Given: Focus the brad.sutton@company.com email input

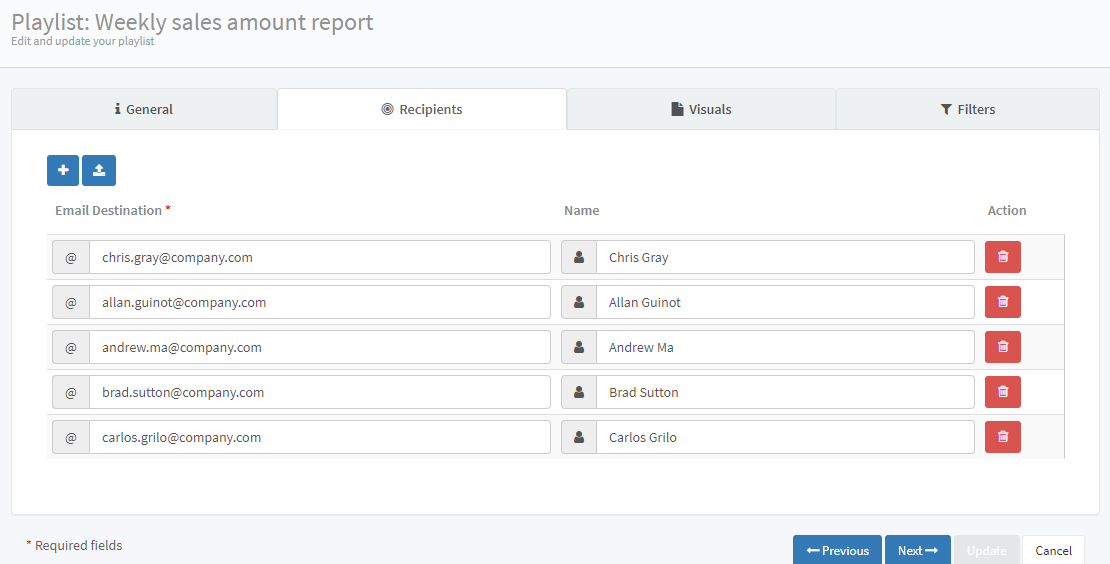Looking at the screenshot, I should click(319, 392).
